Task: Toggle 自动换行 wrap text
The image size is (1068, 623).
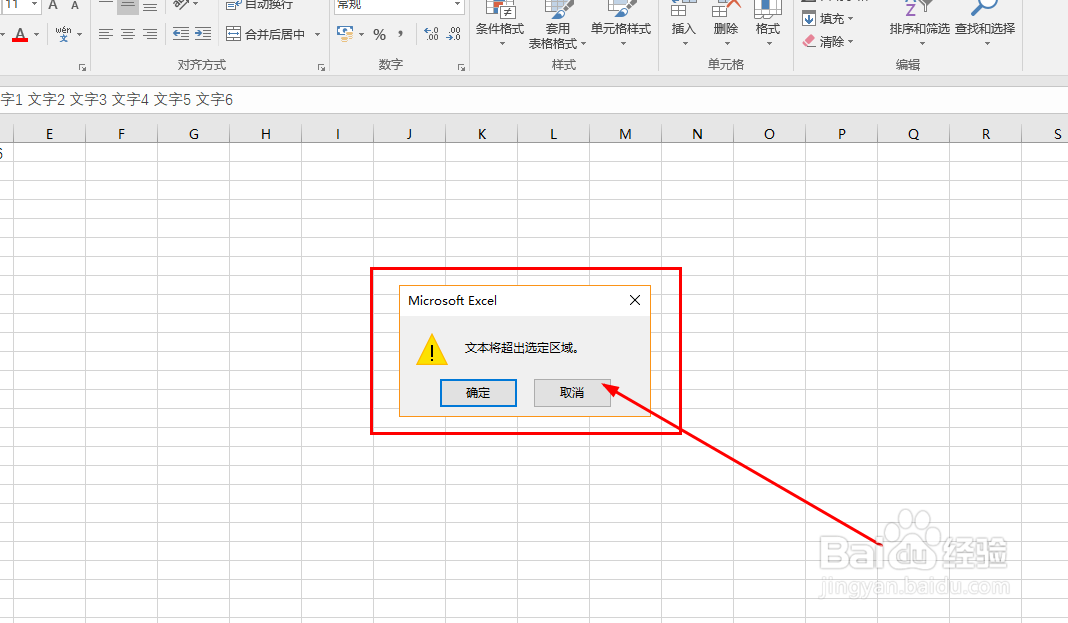Action: point(259,5)
